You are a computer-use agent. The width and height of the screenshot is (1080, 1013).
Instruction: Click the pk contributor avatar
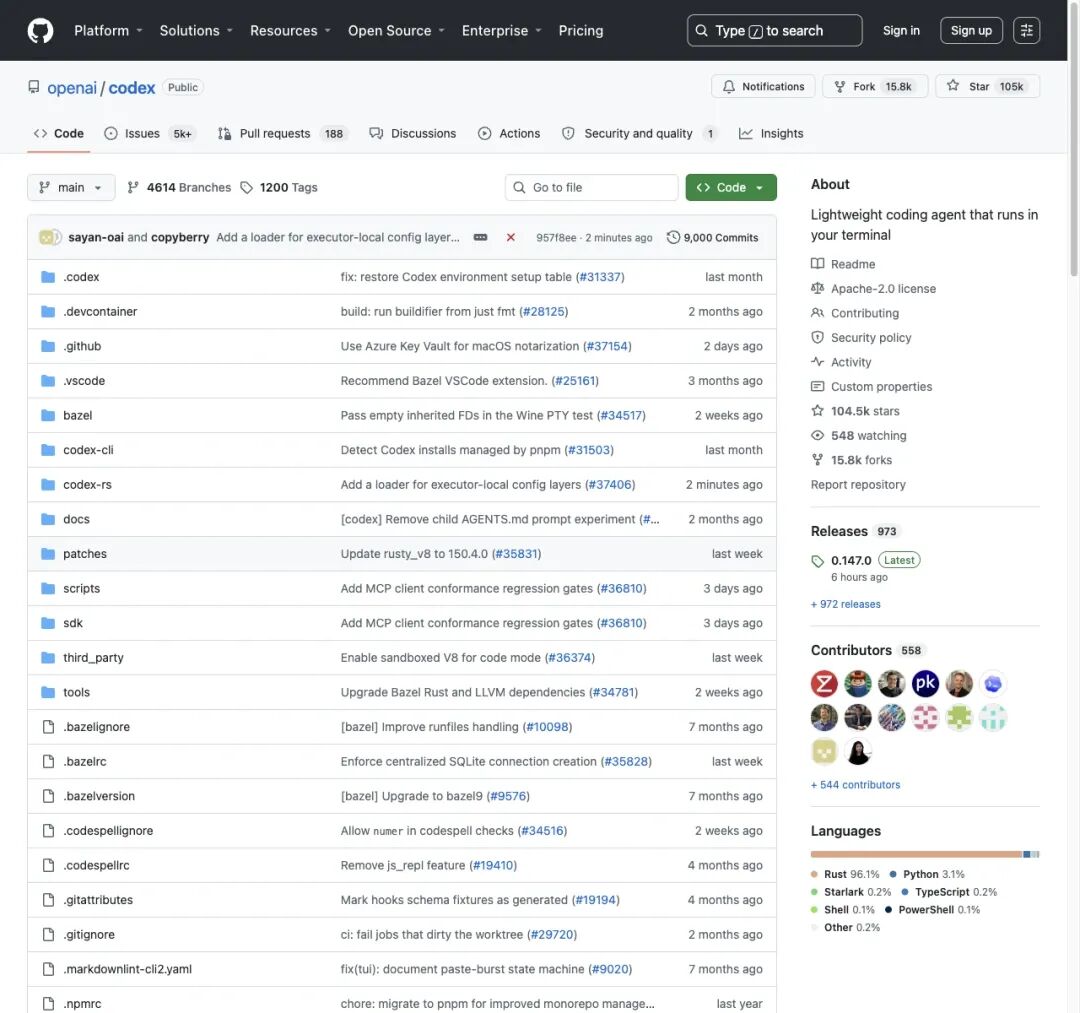point(925,683)
